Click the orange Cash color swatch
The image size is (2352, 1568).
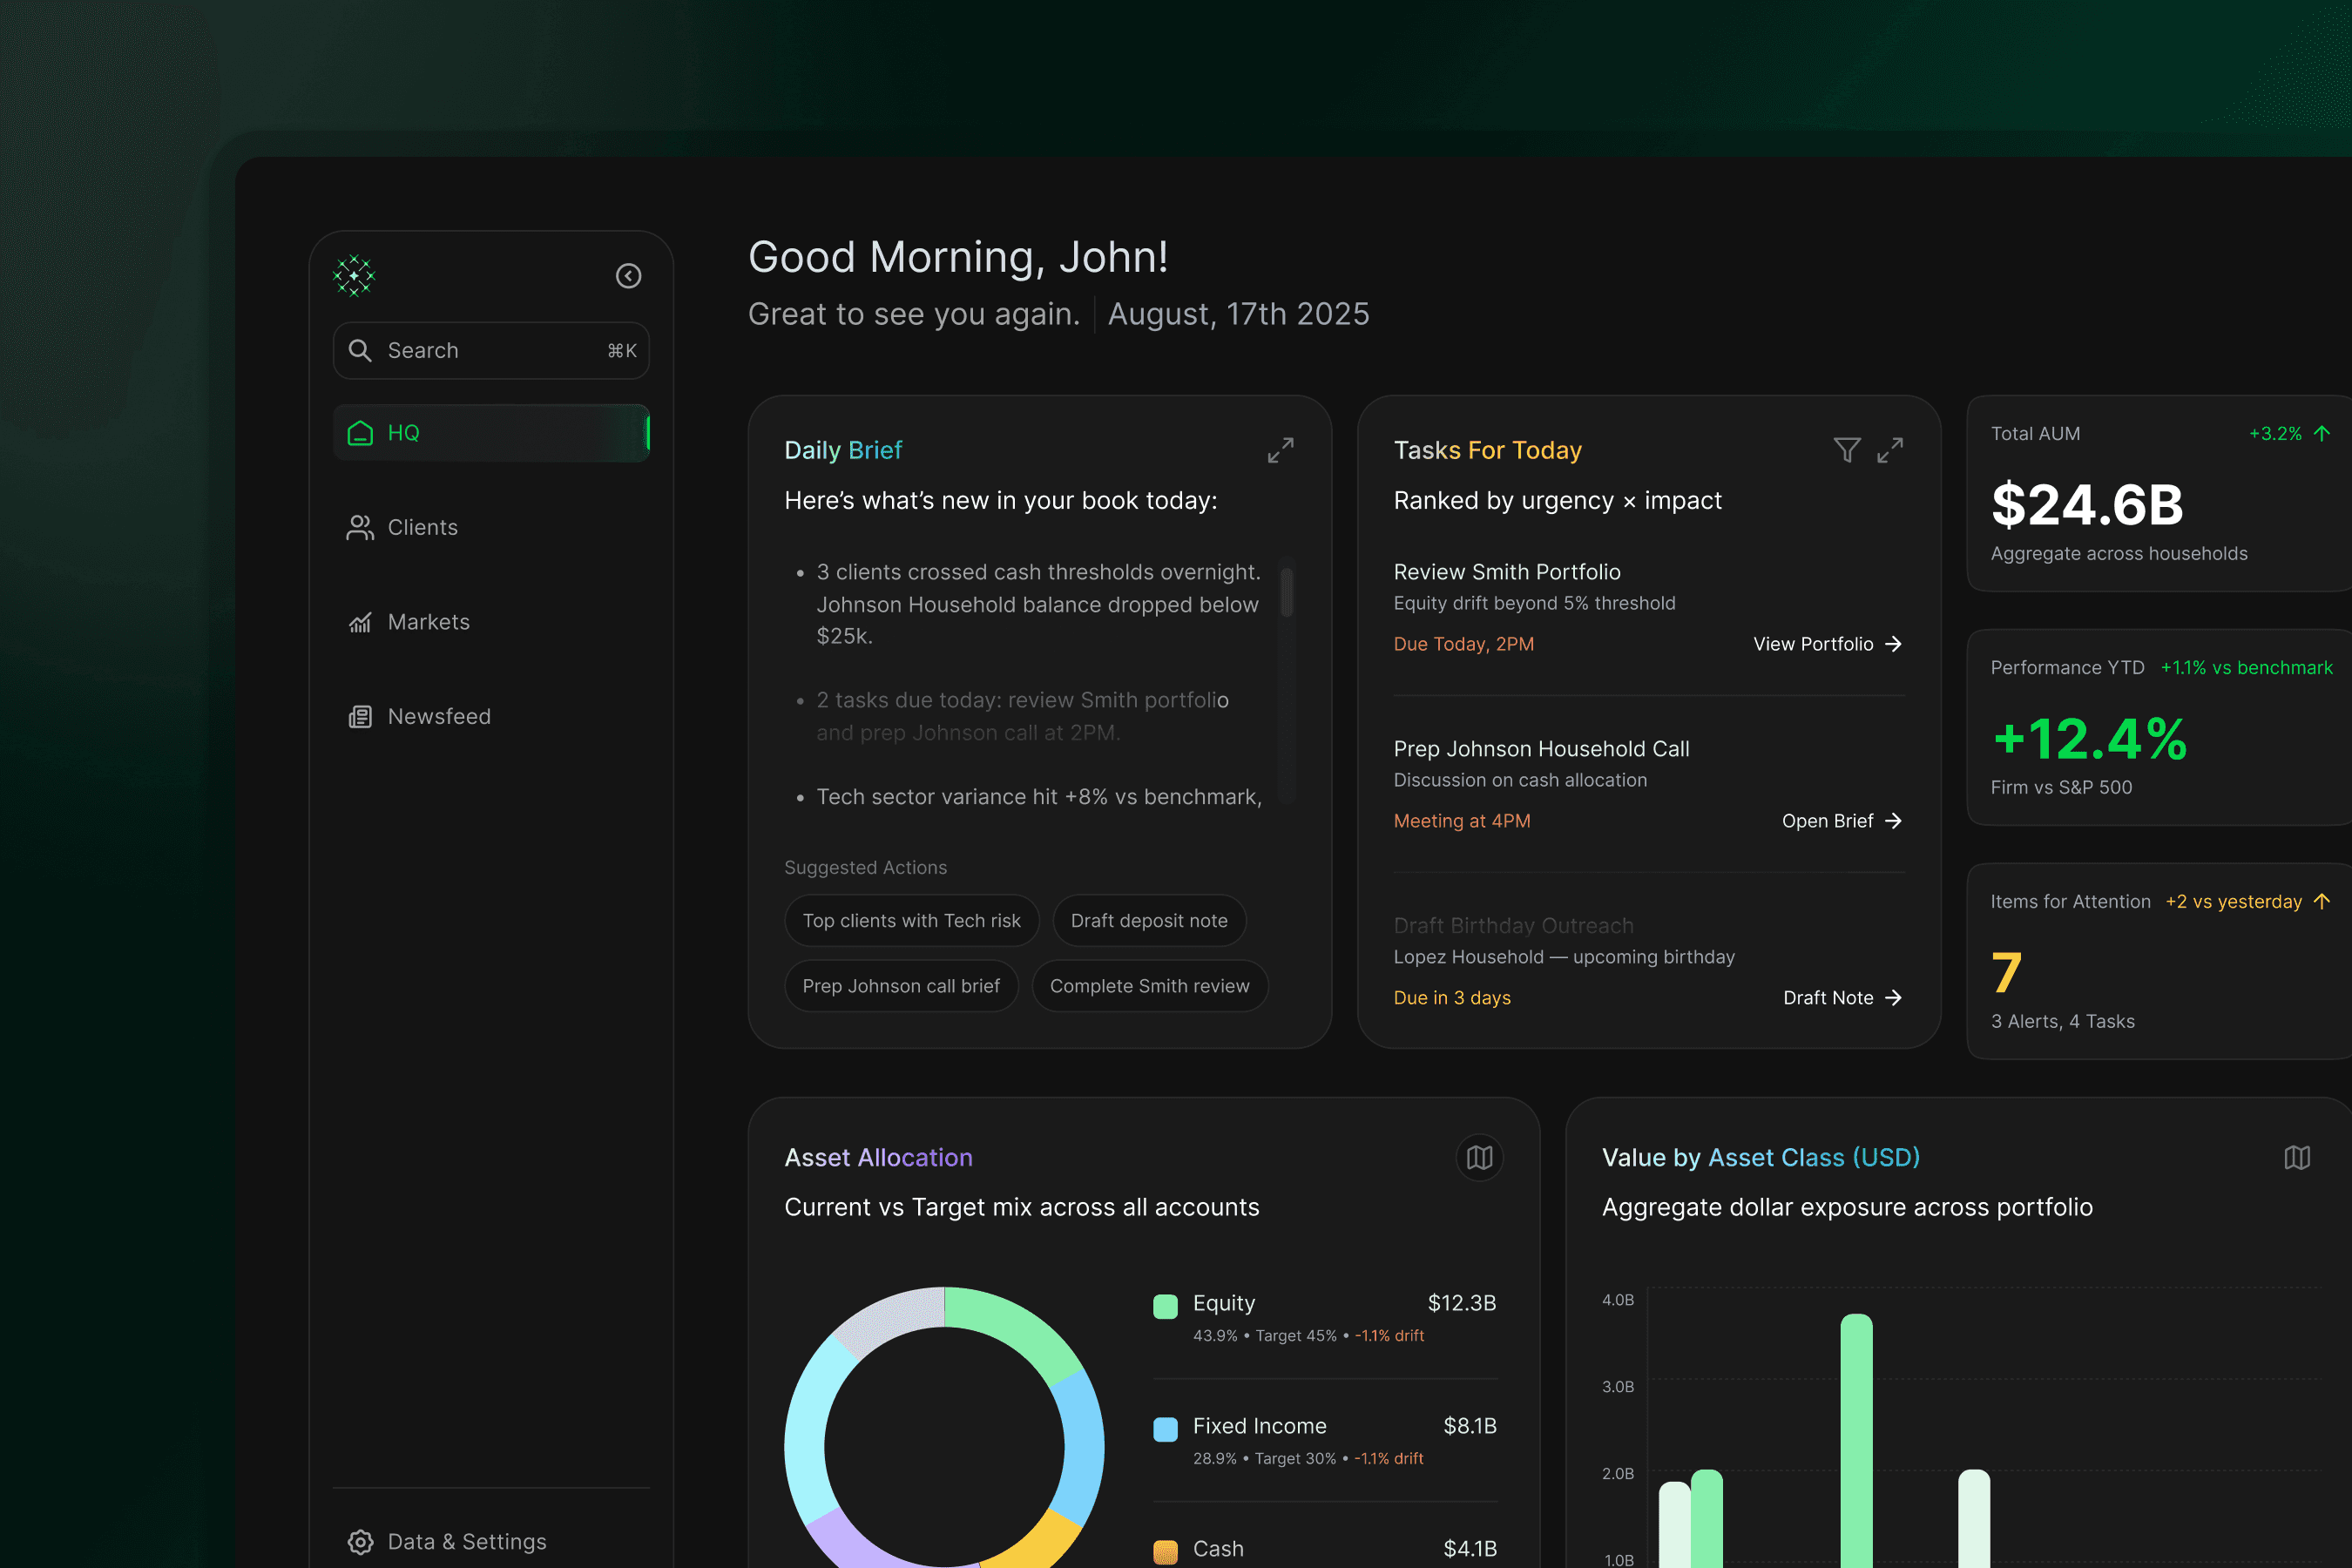[x=1165, y=1552]
